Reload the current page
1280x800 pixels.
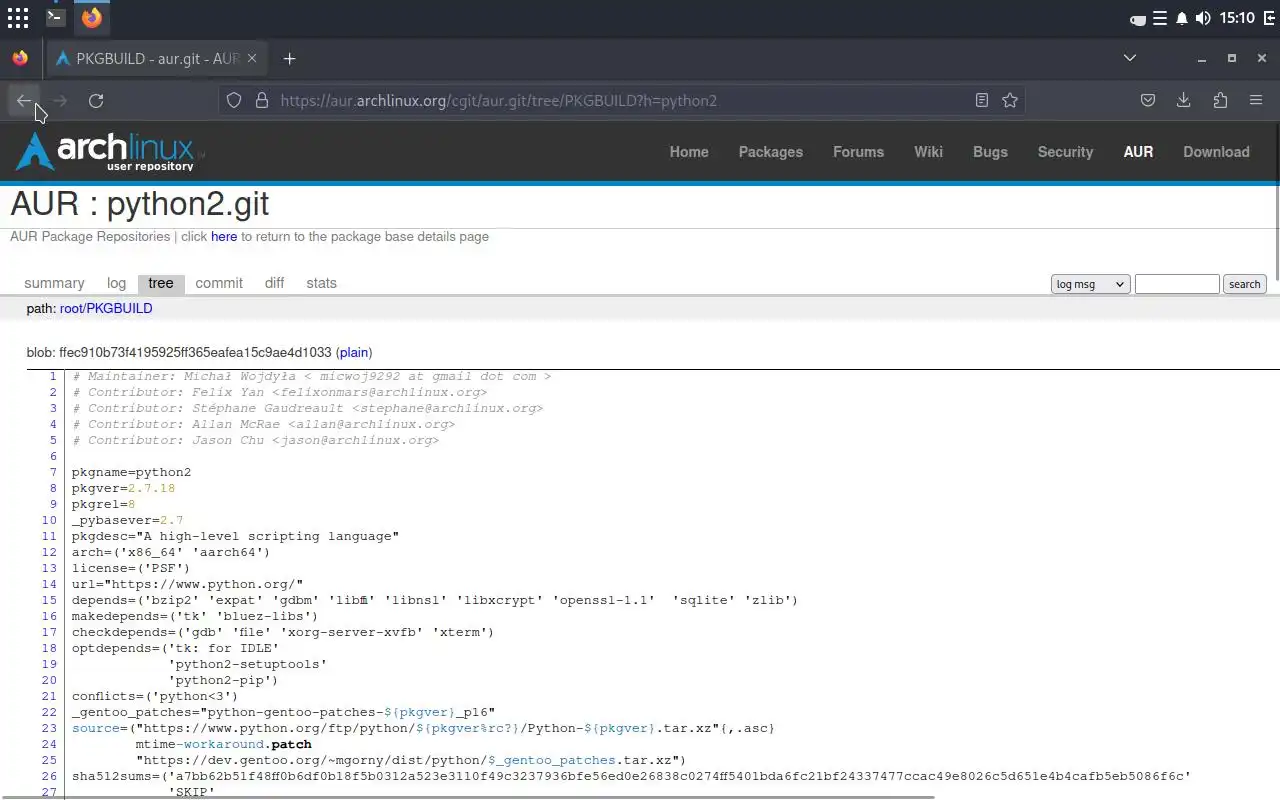[x=96, y=100]
